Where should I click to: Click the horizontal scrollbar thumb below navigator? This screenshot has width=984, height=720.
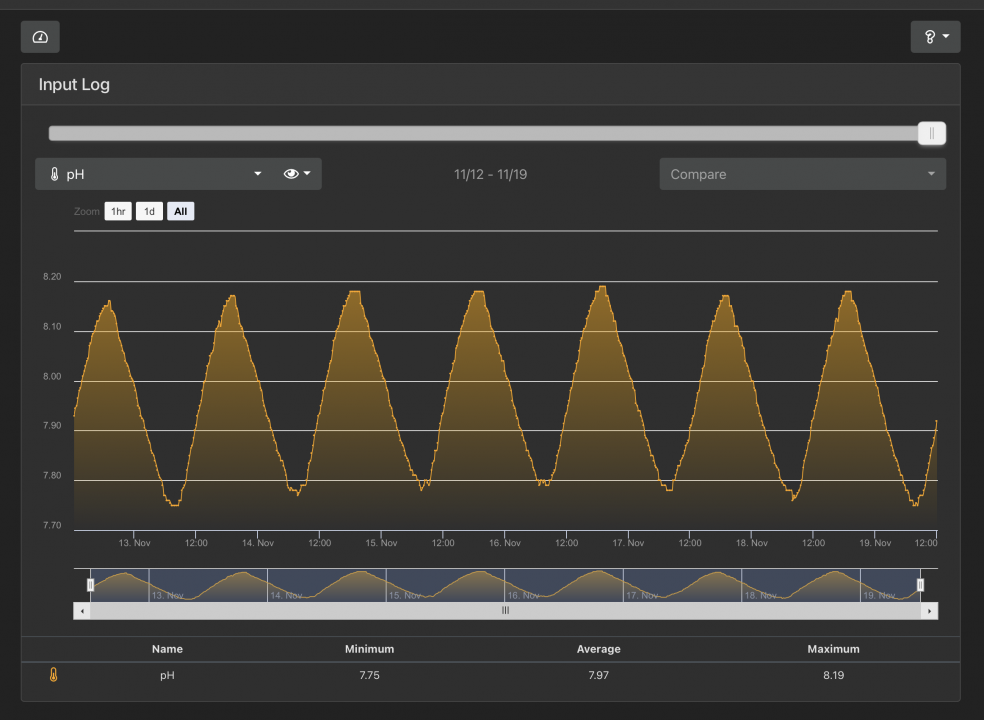pyautogui.click(x=505, y=610)
